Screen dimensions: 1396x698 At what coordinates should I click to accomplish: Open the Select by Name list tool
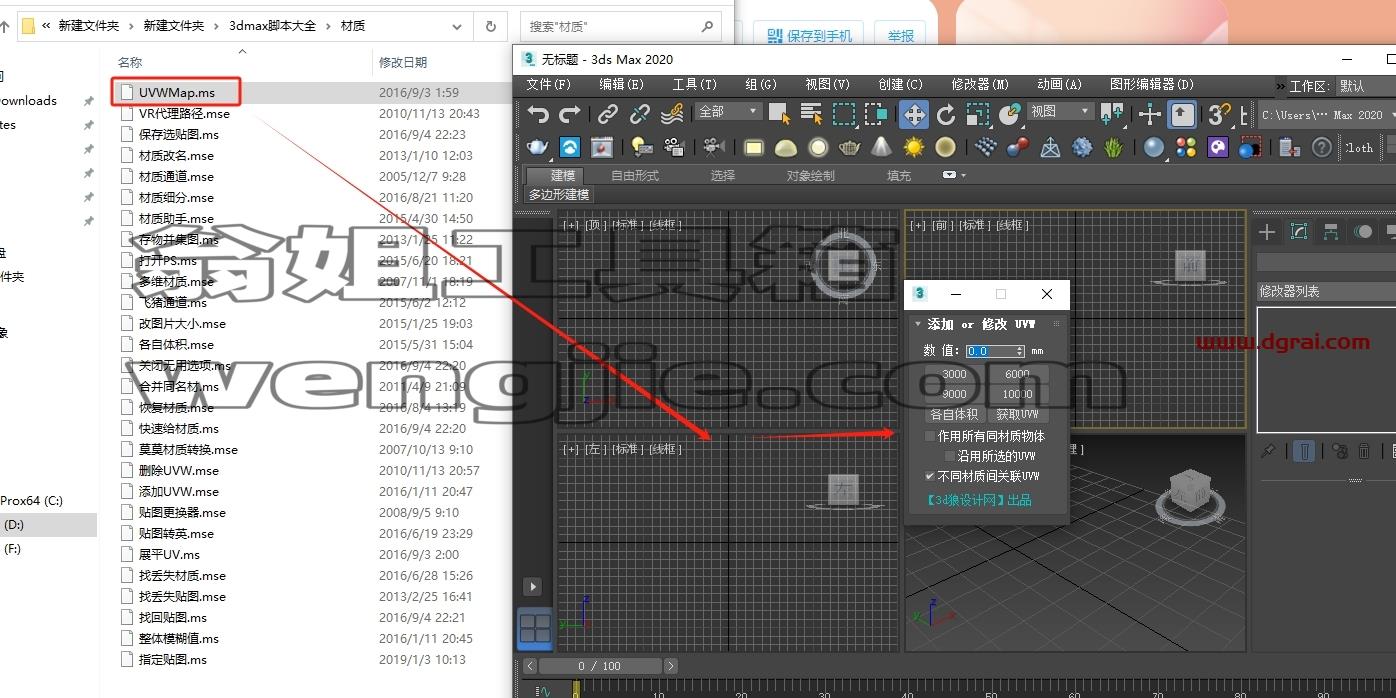811,114
